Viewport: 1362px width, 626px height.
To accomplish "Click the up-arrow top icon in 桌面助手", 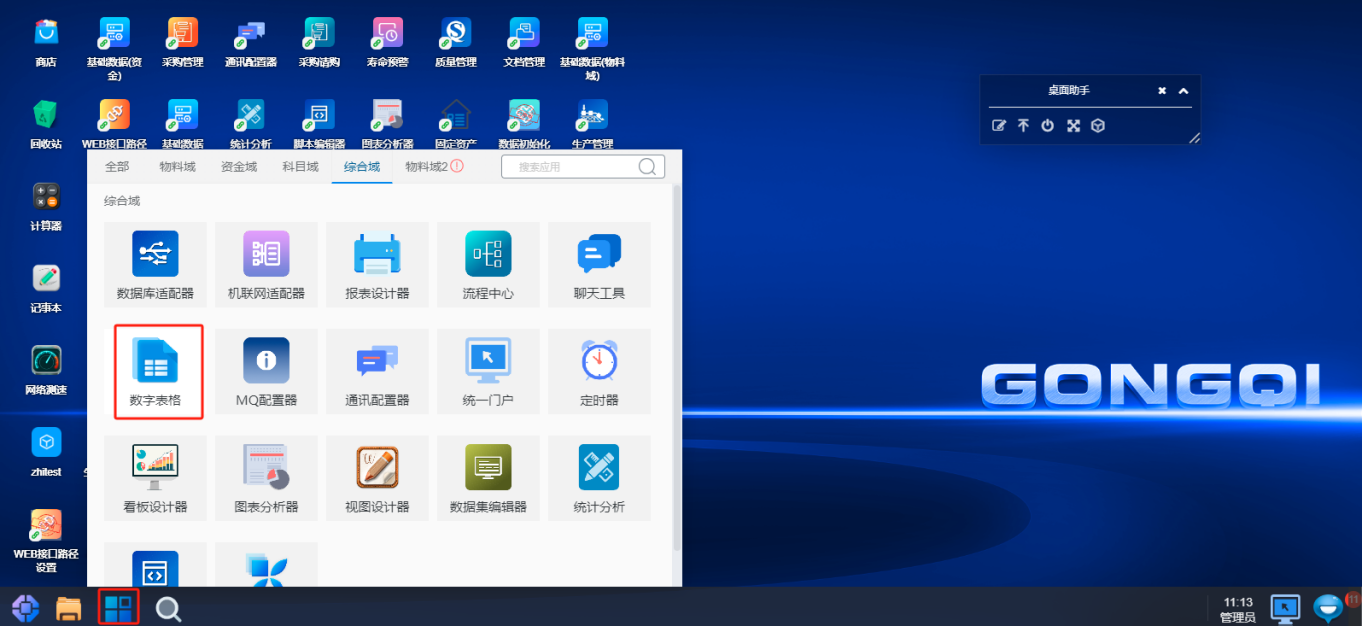I will [1023, 126].
